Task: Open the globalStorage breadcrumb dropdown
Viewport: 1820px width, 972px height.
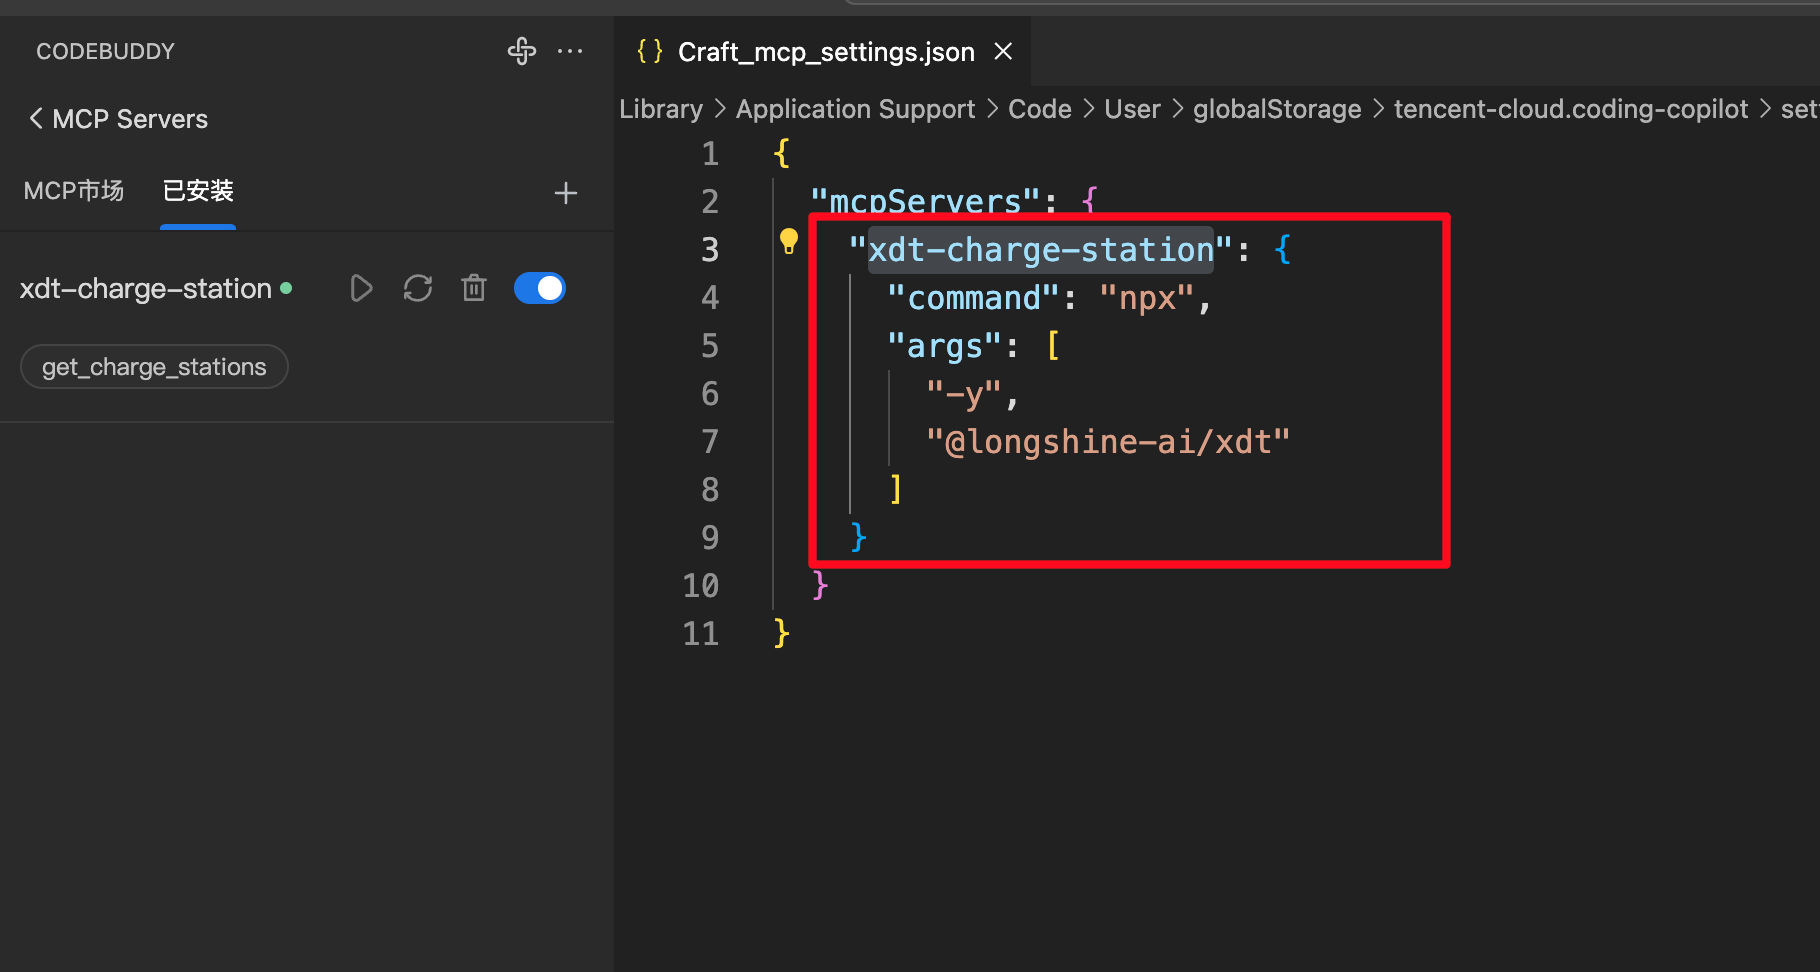Action: [x=1276, y=108]
